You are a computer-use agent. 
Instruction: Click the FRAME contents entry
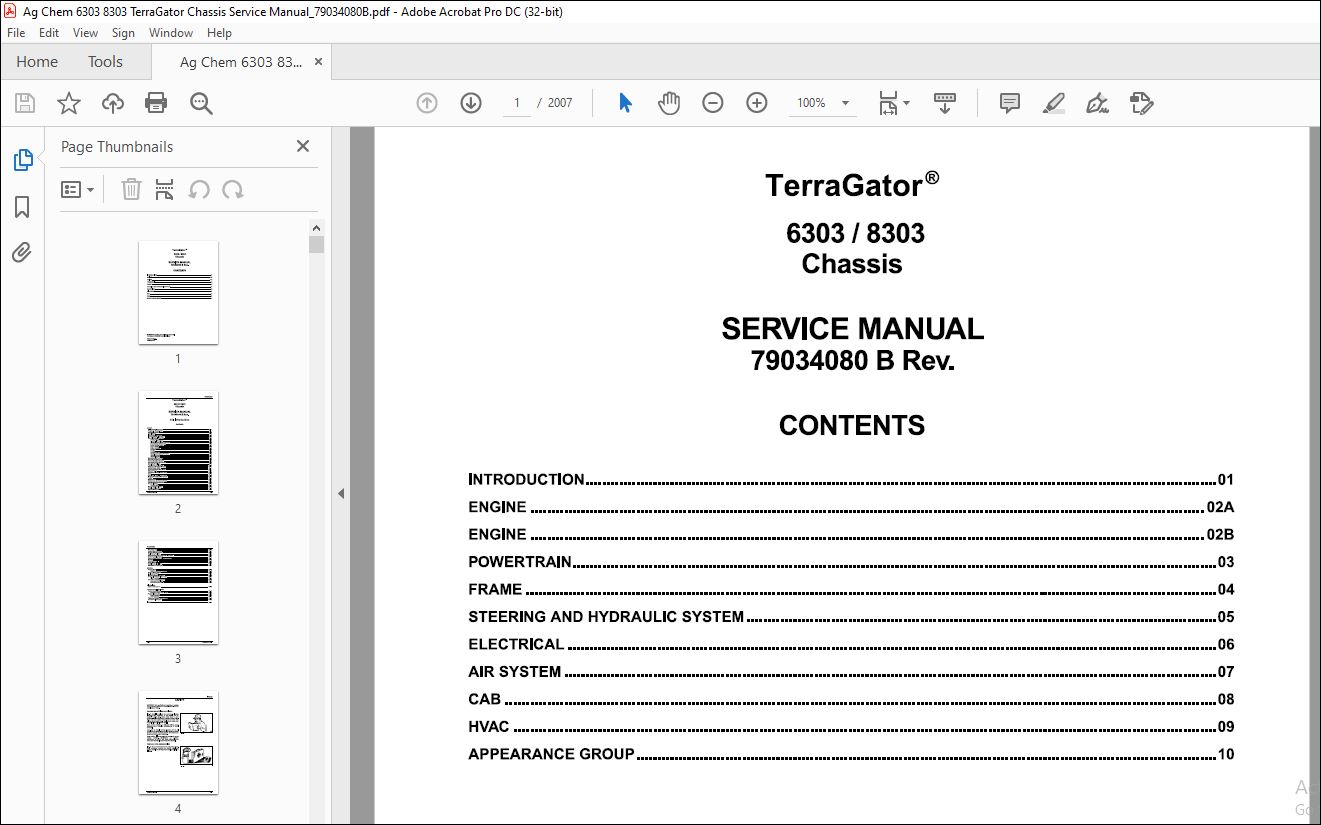(x=851, y=589)
